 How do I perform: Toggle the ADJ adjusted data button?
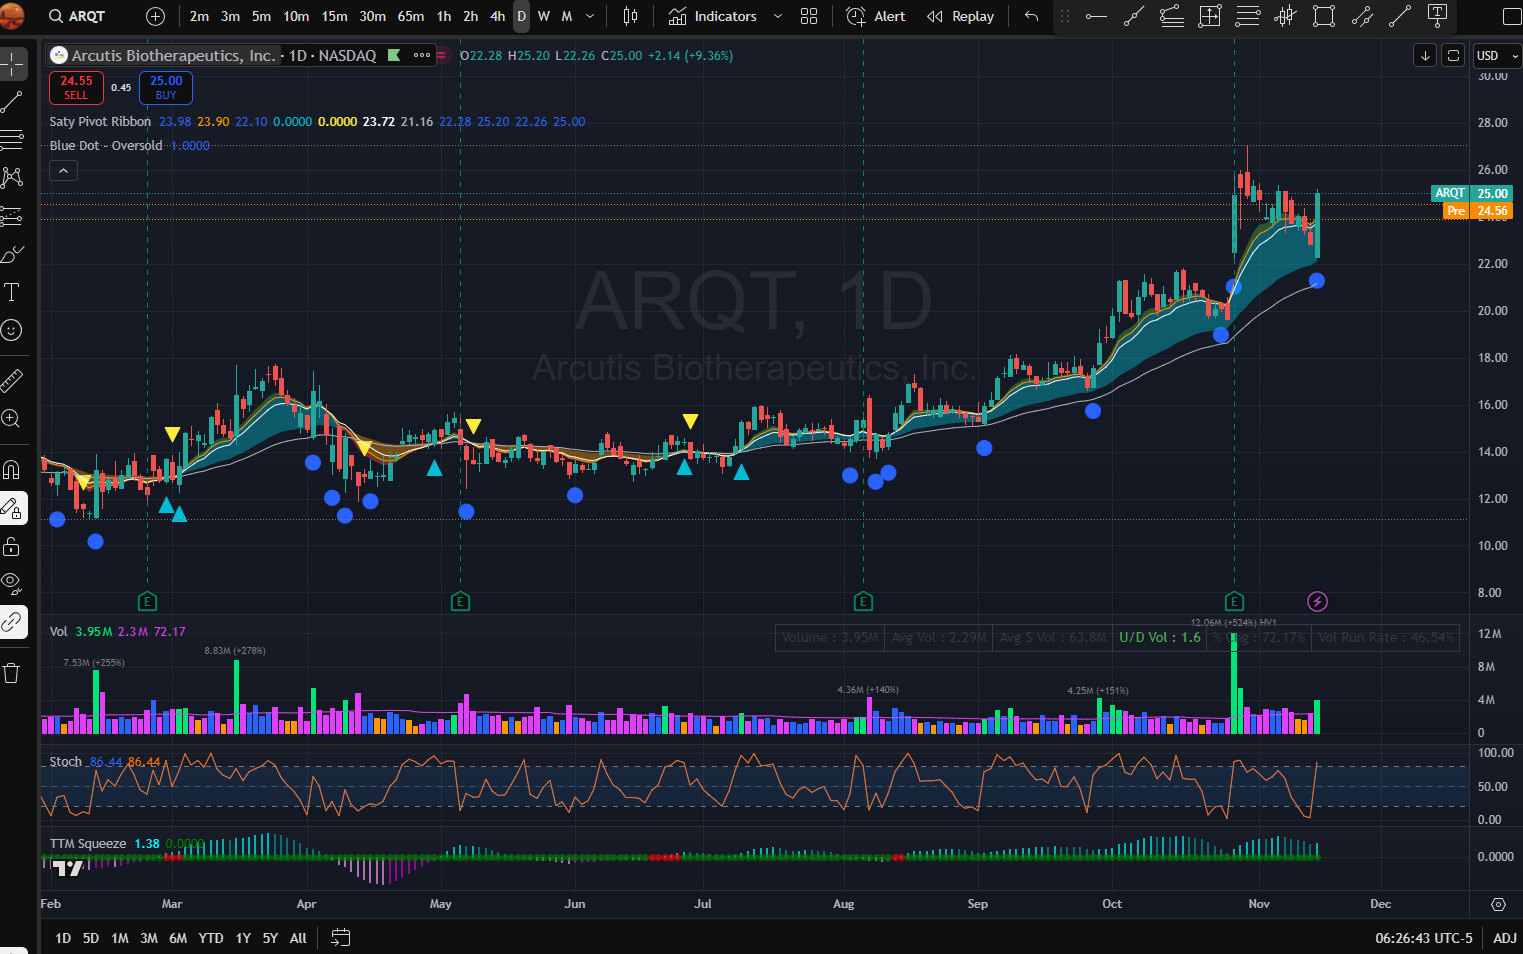click(1504, 938)
